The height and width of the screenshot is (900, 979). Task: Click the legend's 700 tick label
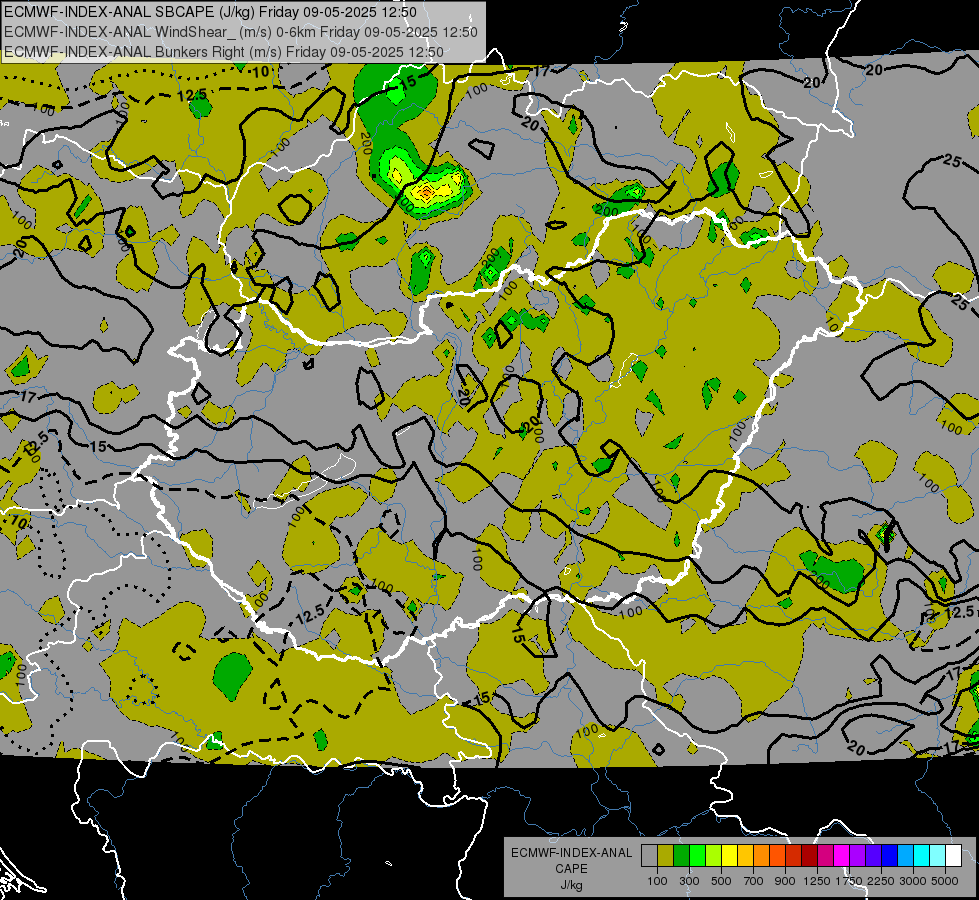754,881
